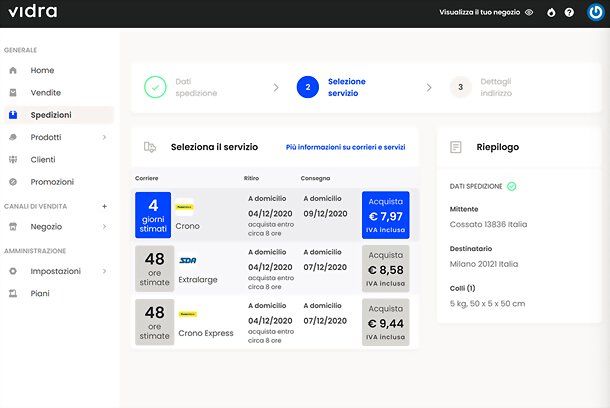This screenshot has width=610, height=408.
Task: Click the flame icon in top bar
Action: click(549, 13)
